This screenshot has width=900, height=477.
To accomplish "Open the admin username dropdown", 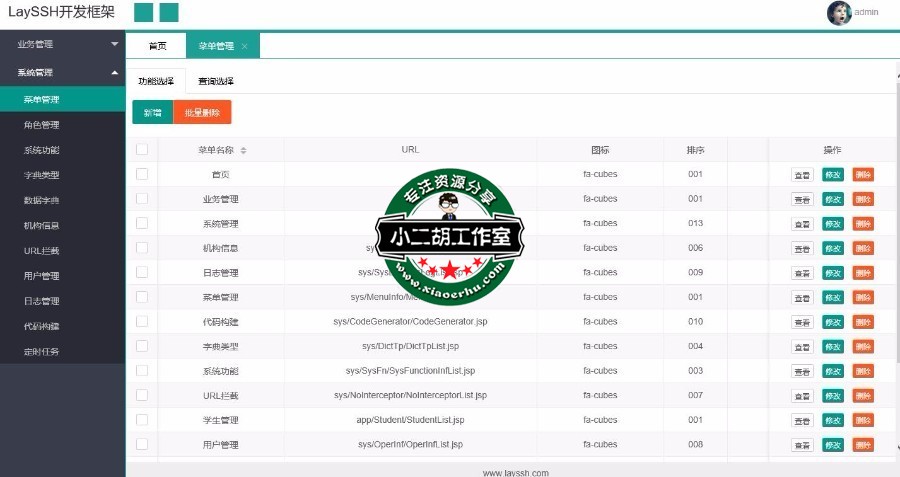I will [x=866, y=13].
